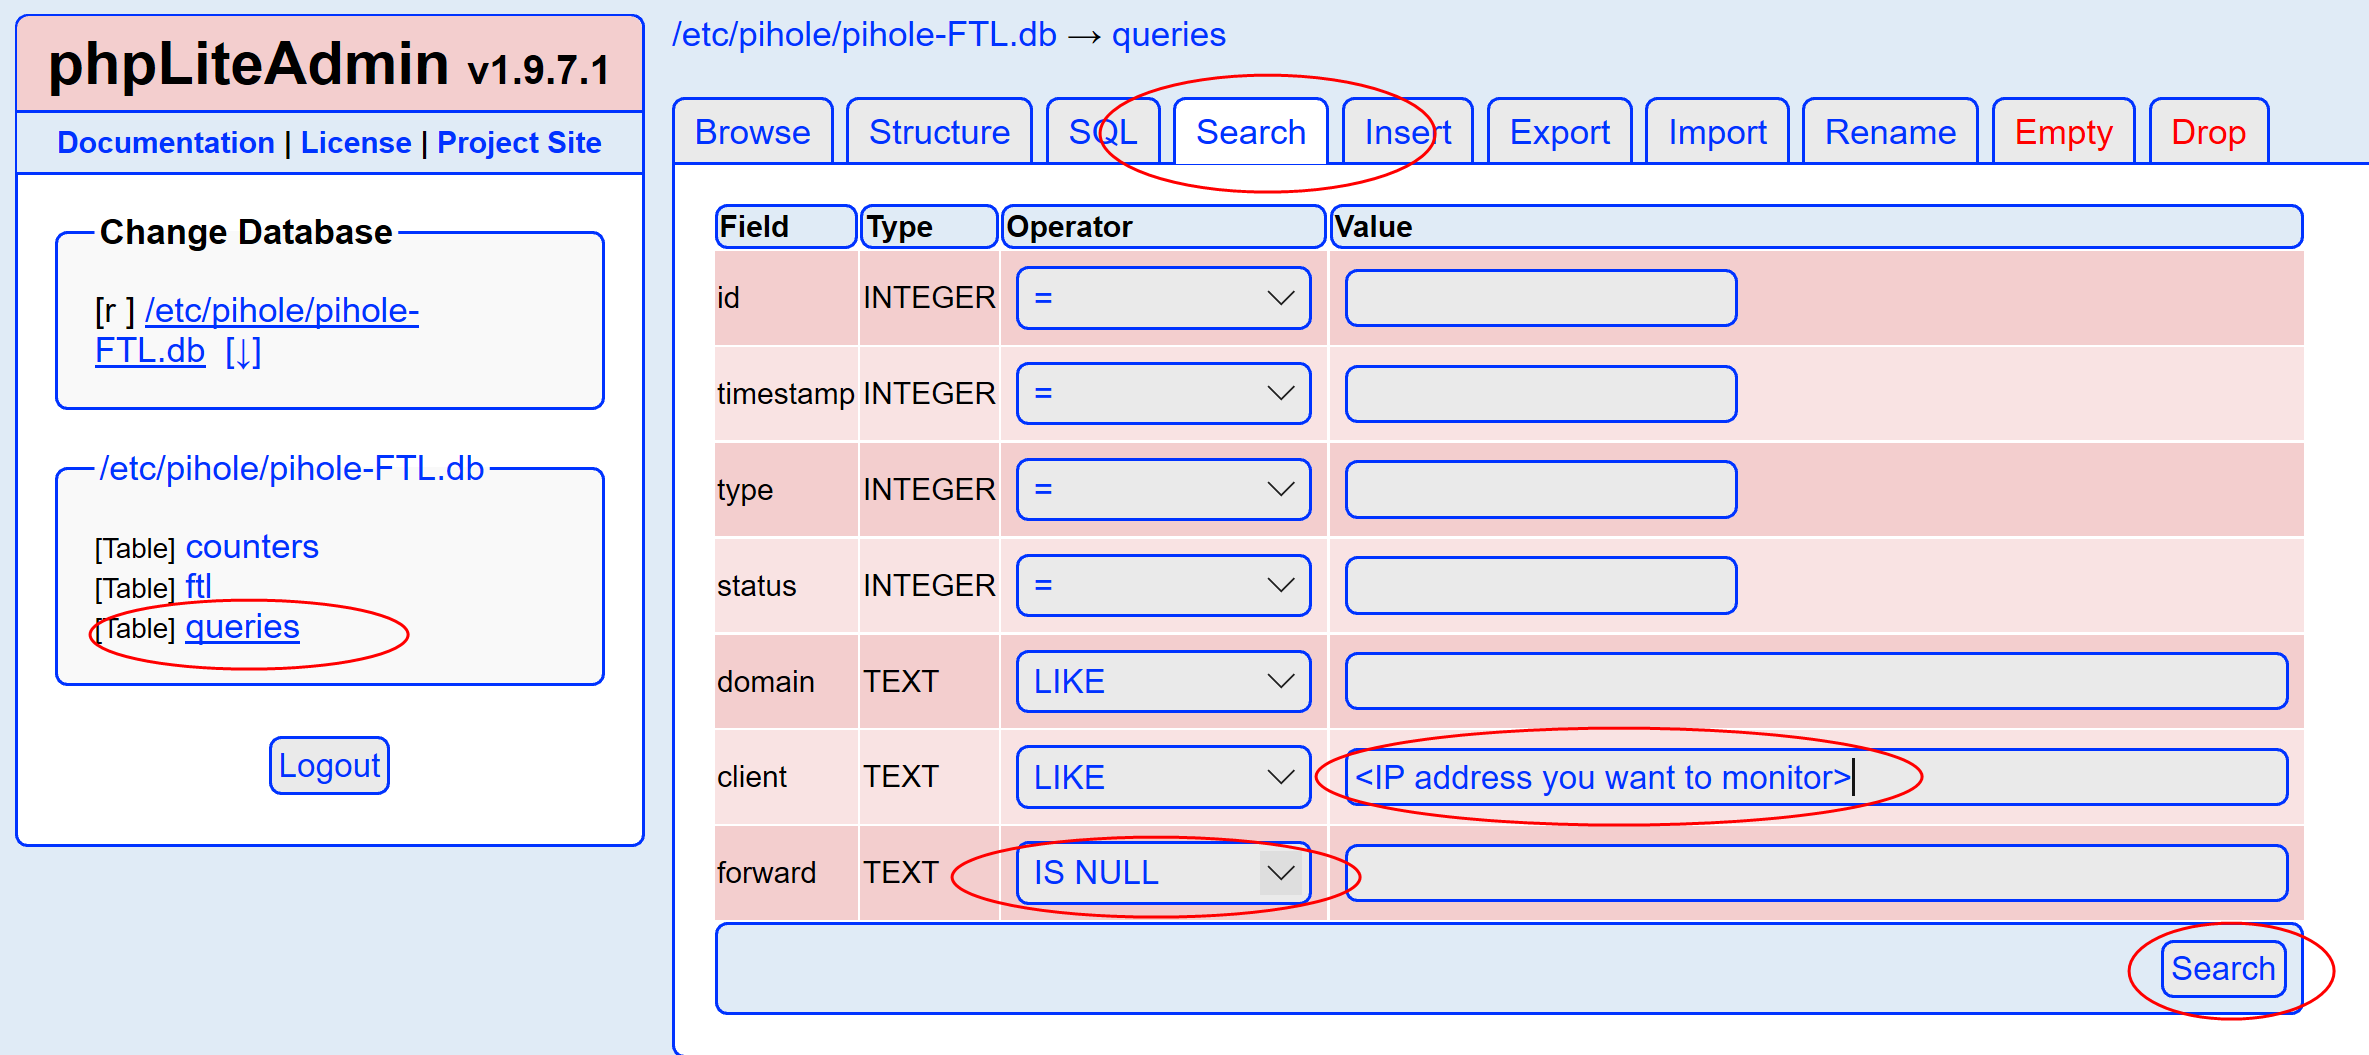
Task: Open the queries table link
Action: coord(242,627)
